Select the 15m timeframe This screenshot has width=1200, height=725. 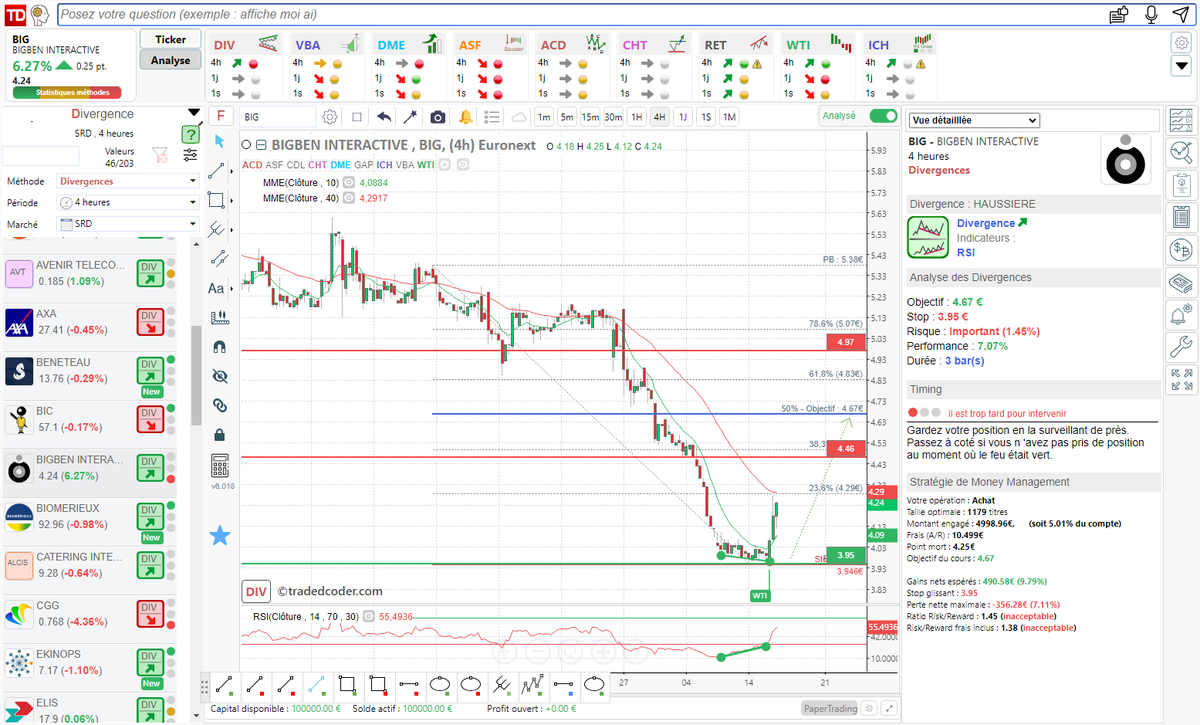click(590, 116)
